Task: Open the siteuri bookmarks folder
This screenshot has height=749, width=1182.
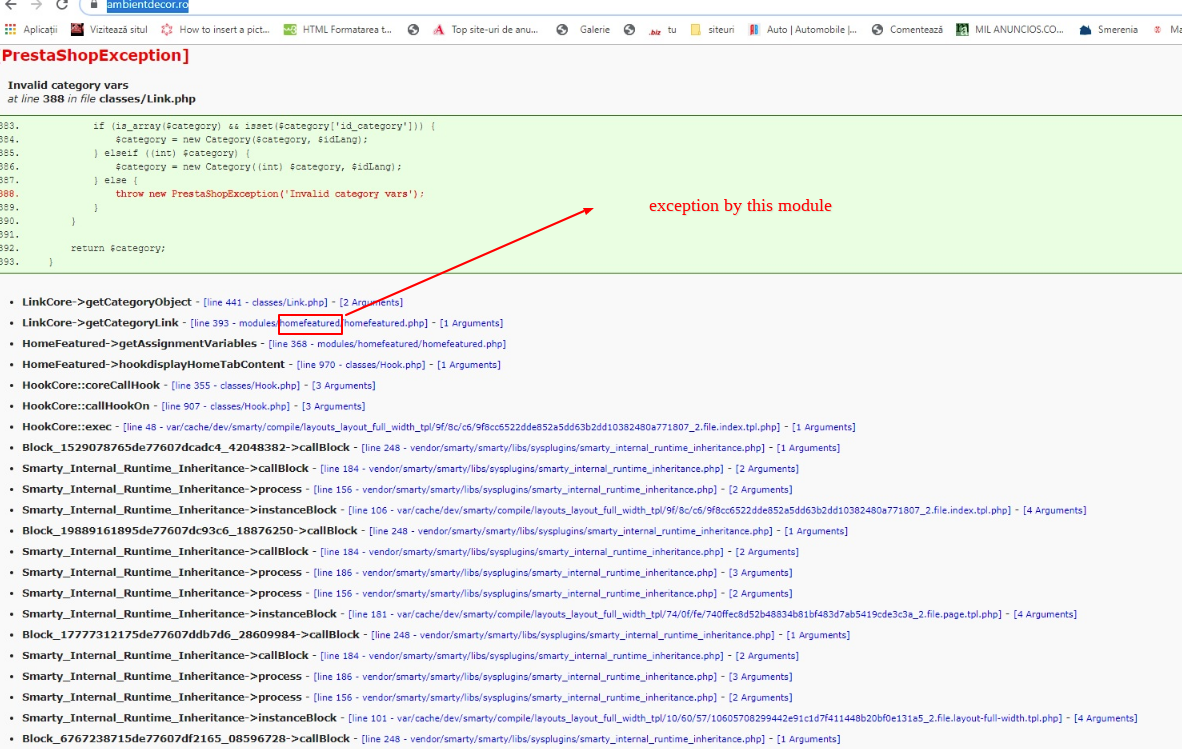Action: (x=712, y=29)
